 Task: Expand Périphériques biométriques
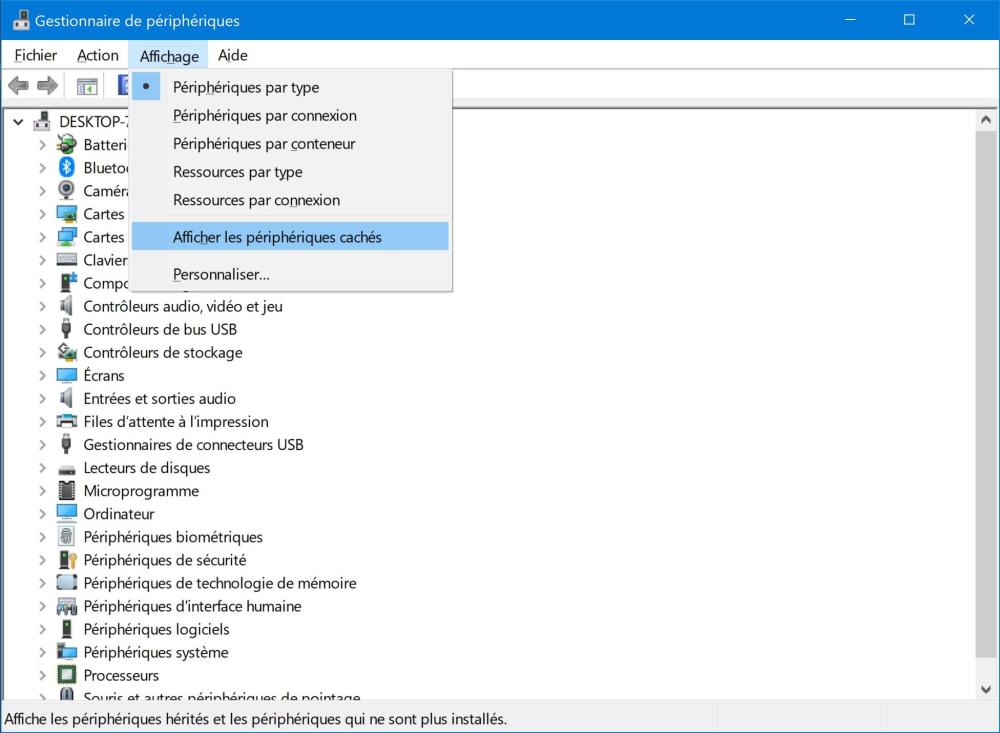42,537
